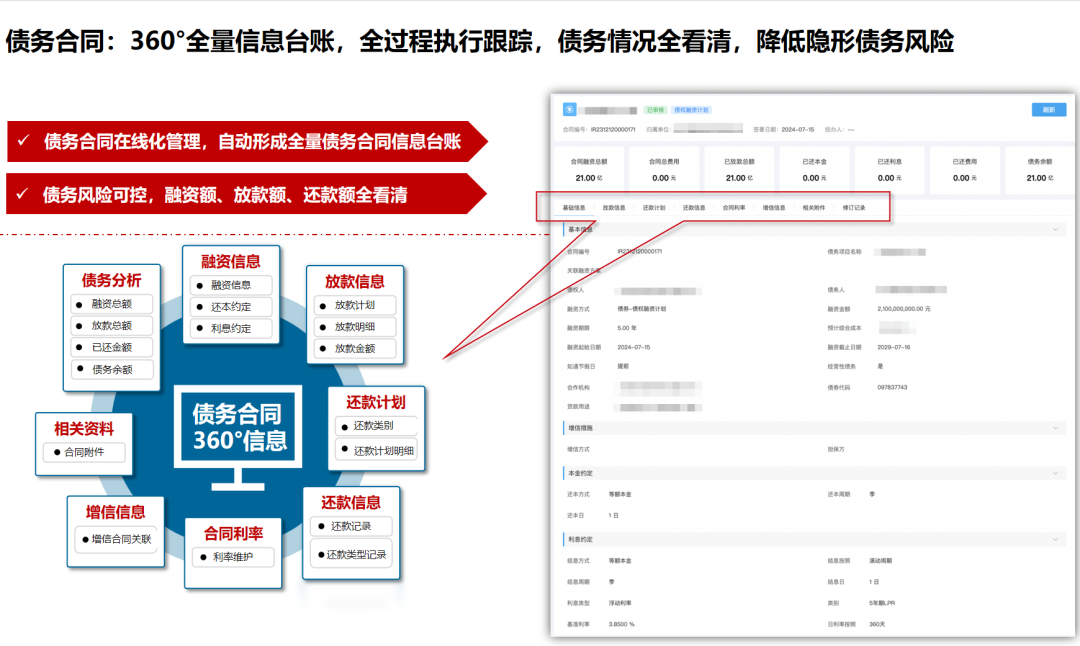This screenshot has height=646, width=1080.
Task: Click the 合同附件 item under 相关资料
Action: (89, 452)
